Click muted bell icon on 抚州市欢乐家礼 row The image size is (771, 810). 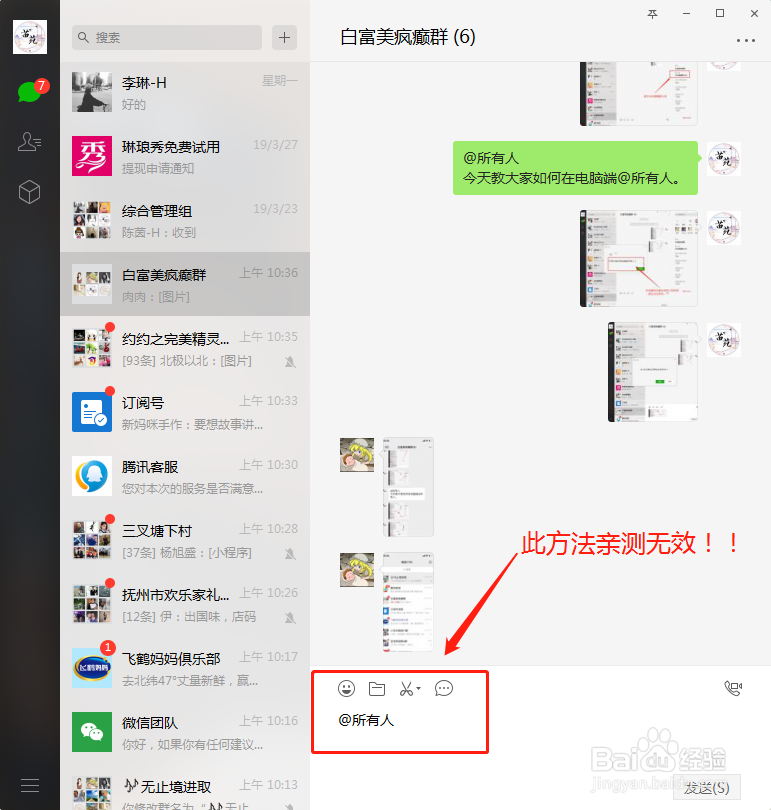click(x=290, y=618)
